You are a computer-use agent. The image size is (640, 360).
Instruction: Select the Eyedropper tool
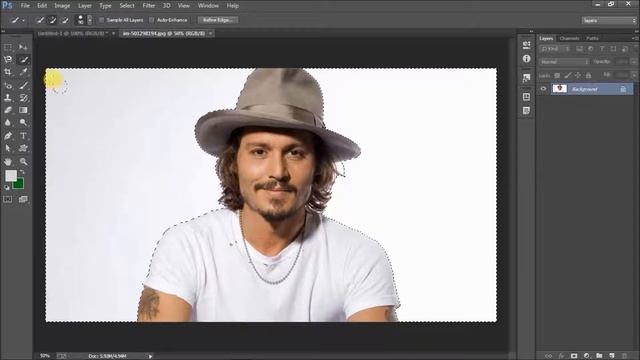click(23, 72)
